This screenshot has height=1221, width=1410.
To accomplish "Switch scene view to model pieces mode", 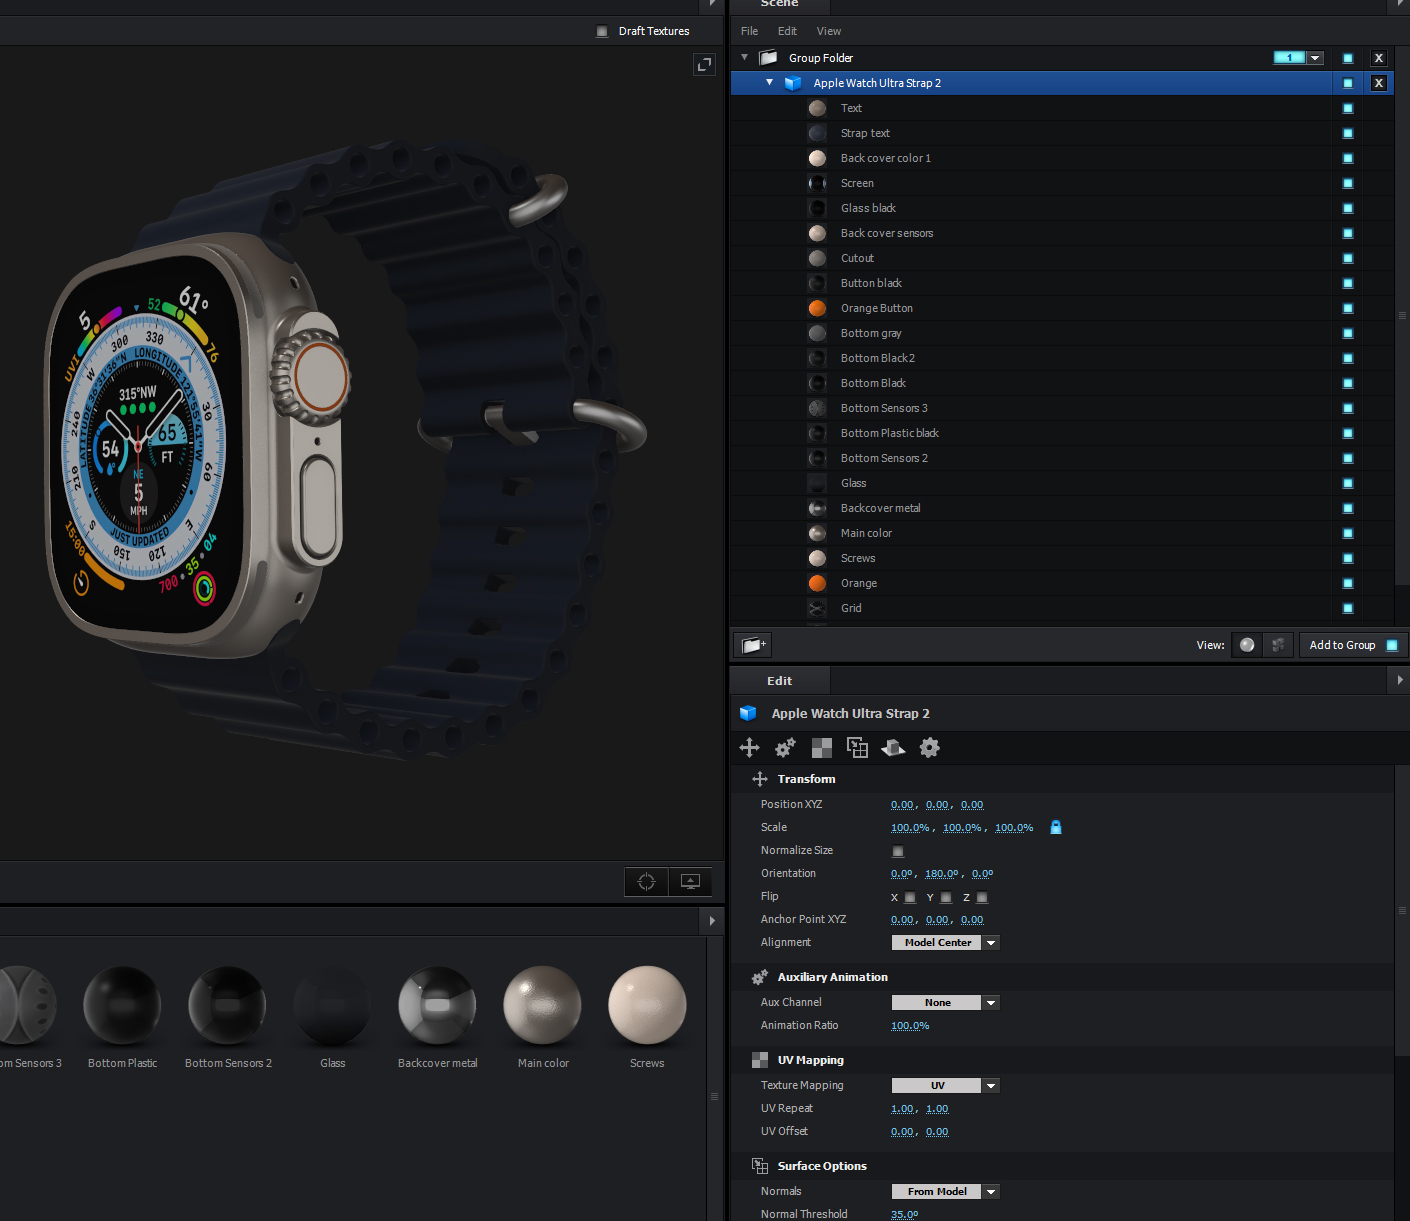I will coord(1277,645).
